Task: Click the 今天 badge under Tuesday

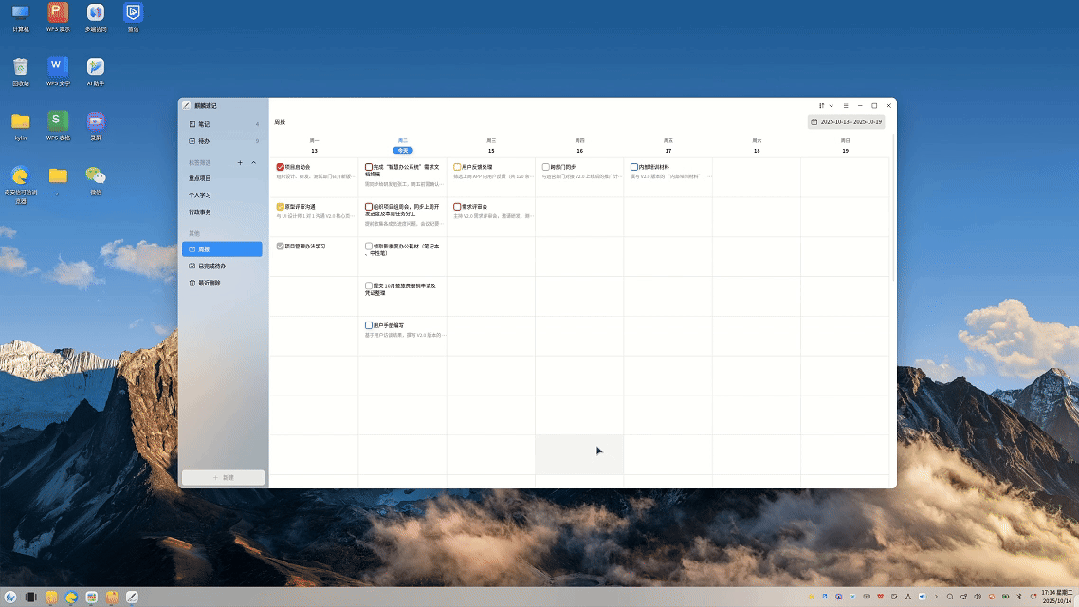Action: coord(402,150)
